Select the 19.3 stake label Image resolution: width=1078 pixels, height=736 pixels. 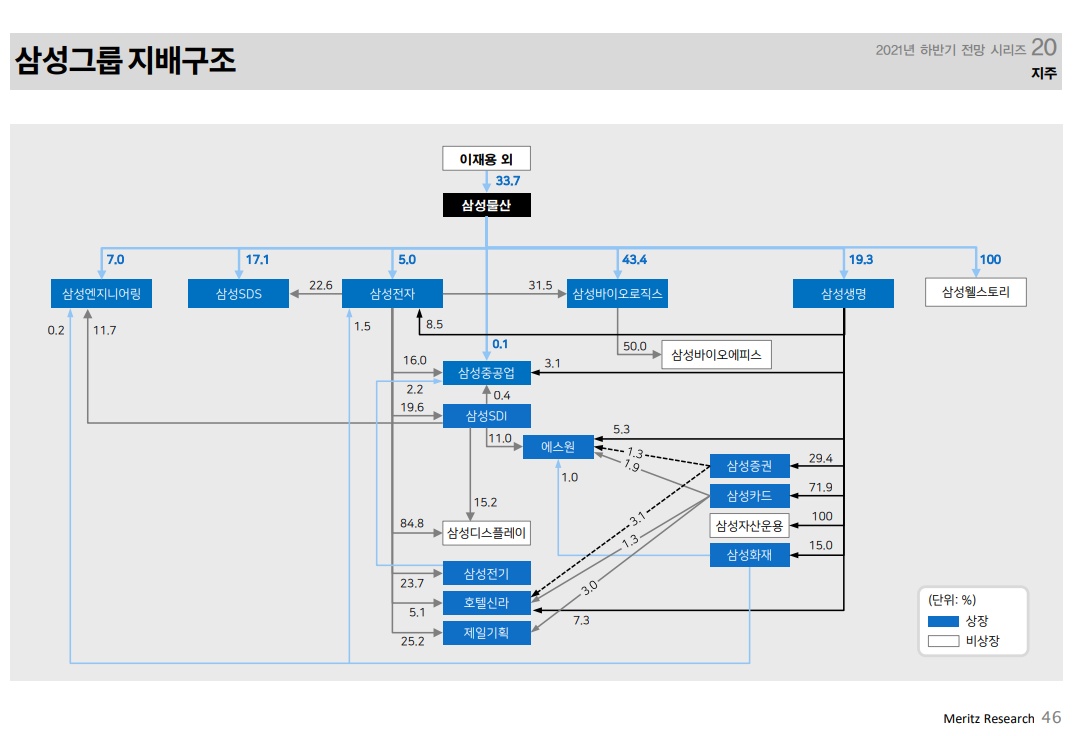(x=860, y=259)
